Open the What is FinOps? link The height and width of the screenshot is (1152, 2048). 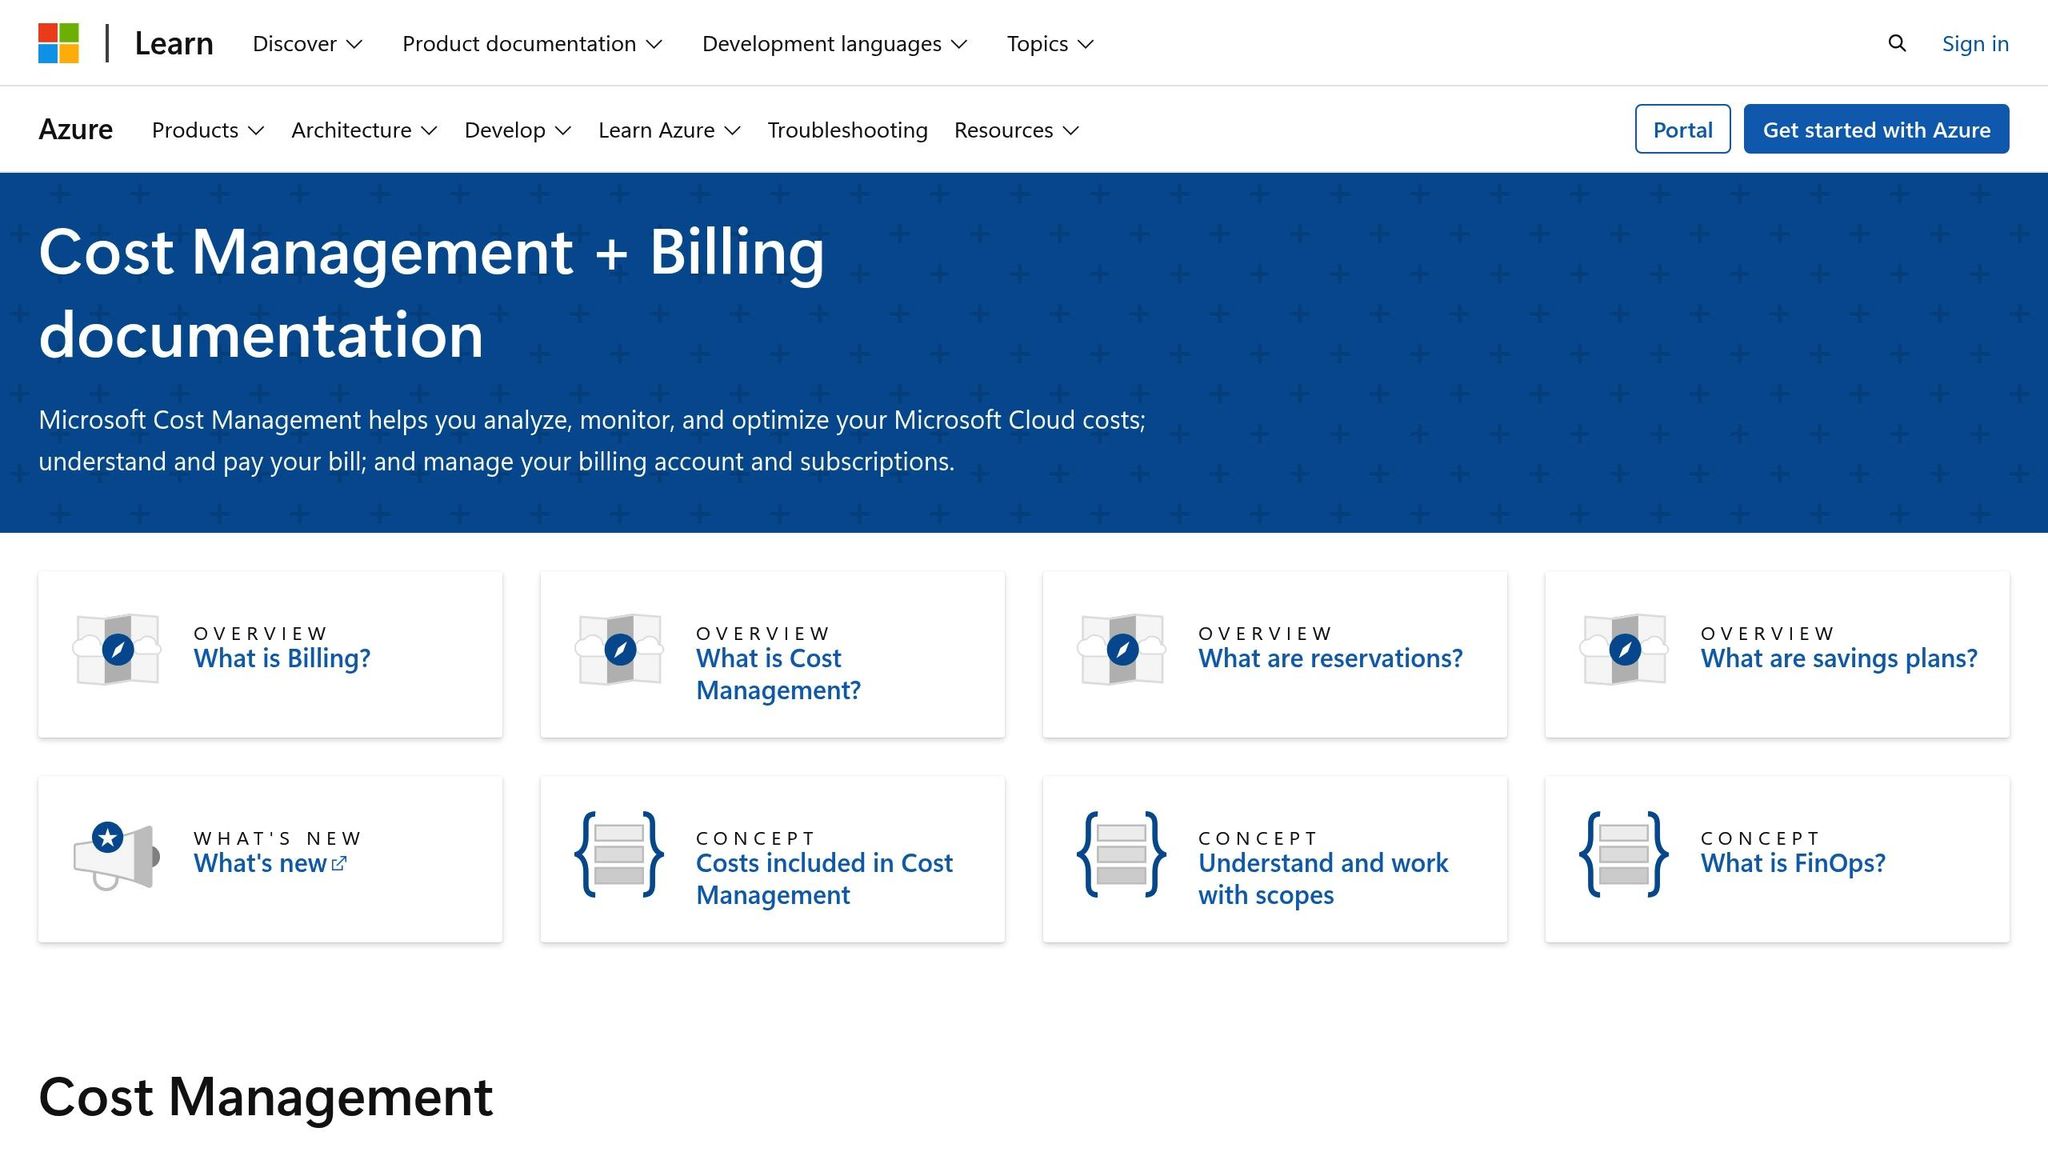tap(1793, 863)
